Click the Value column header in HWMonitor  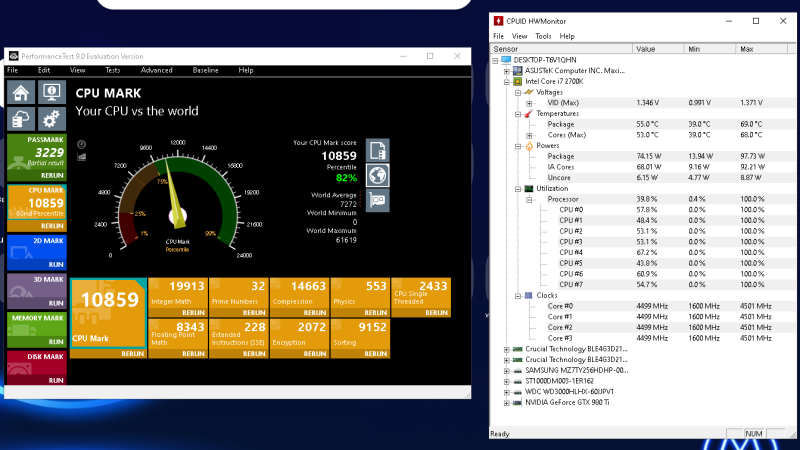click(658, 49)
